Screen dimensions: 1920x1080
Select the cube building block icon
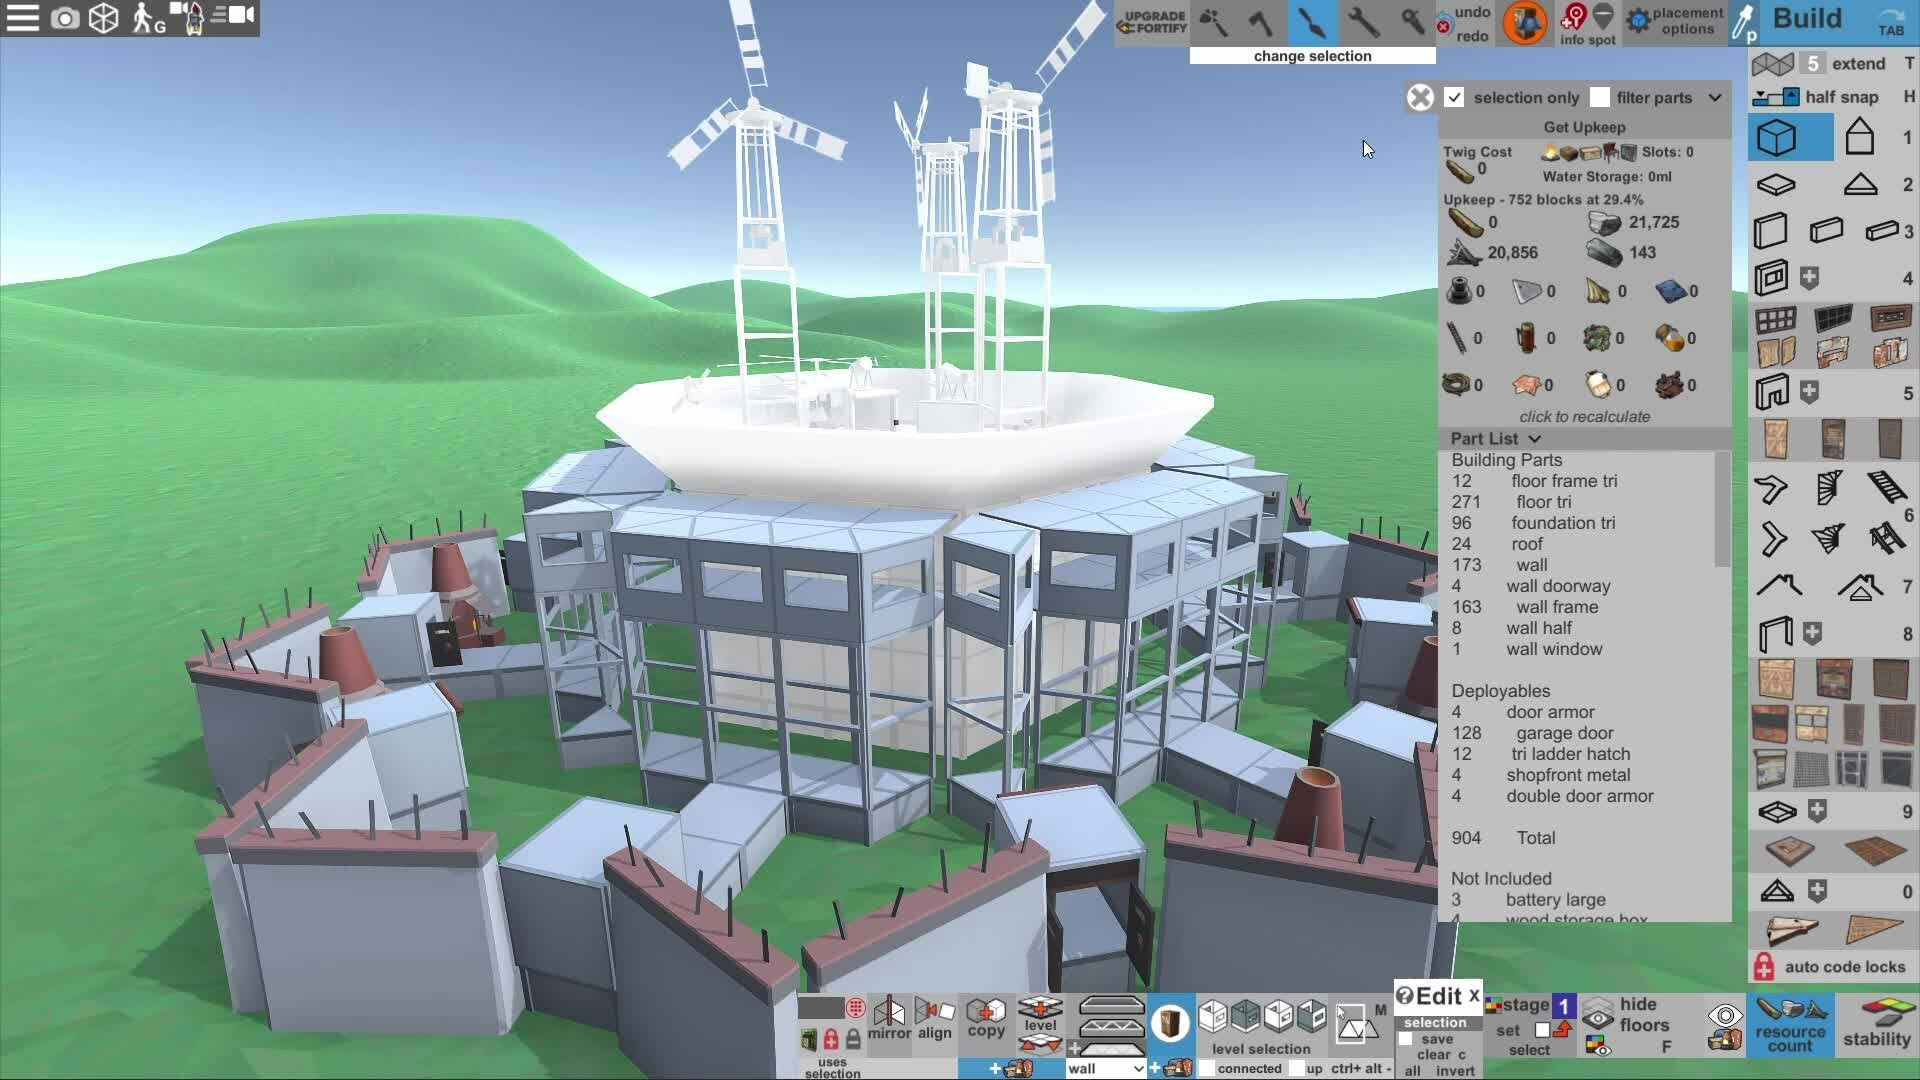click(x=1777, y=138)
